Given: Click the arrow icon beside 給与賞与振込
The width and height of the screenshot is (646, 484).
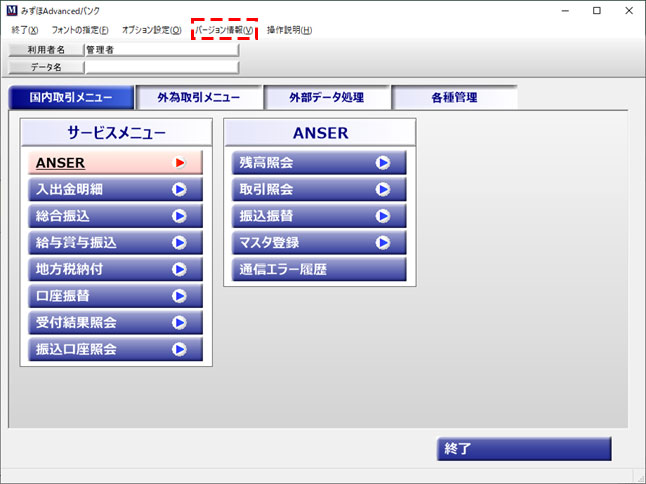Looking at the screenshot, I should coord(179,243).
